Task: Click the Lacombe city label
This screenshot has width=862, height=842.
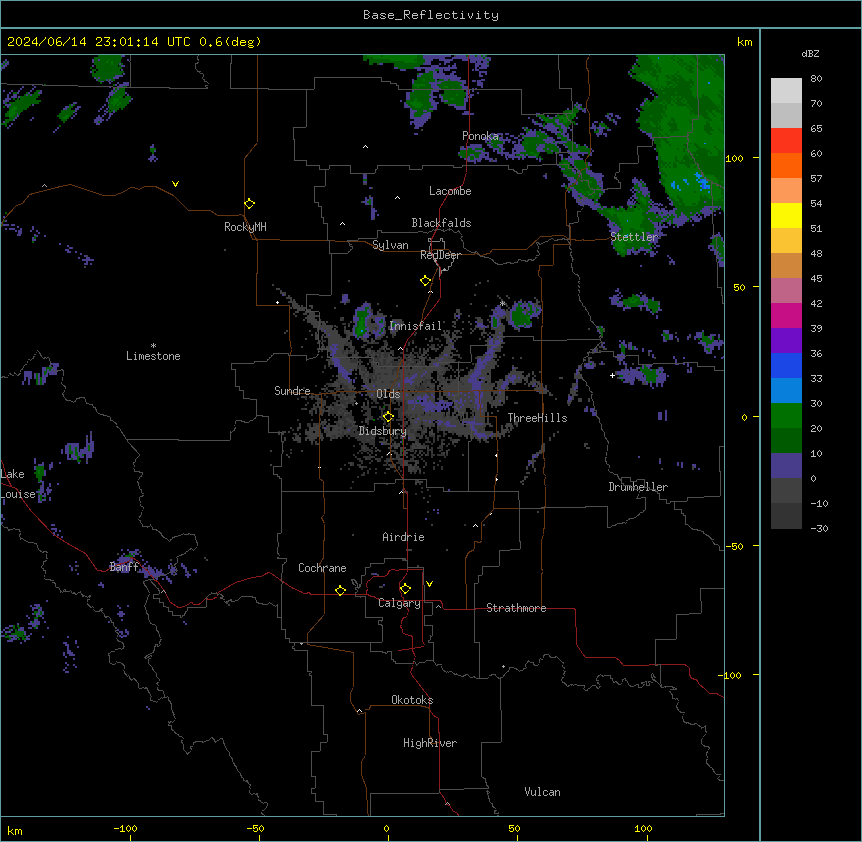Action: [x=450, y=191]
